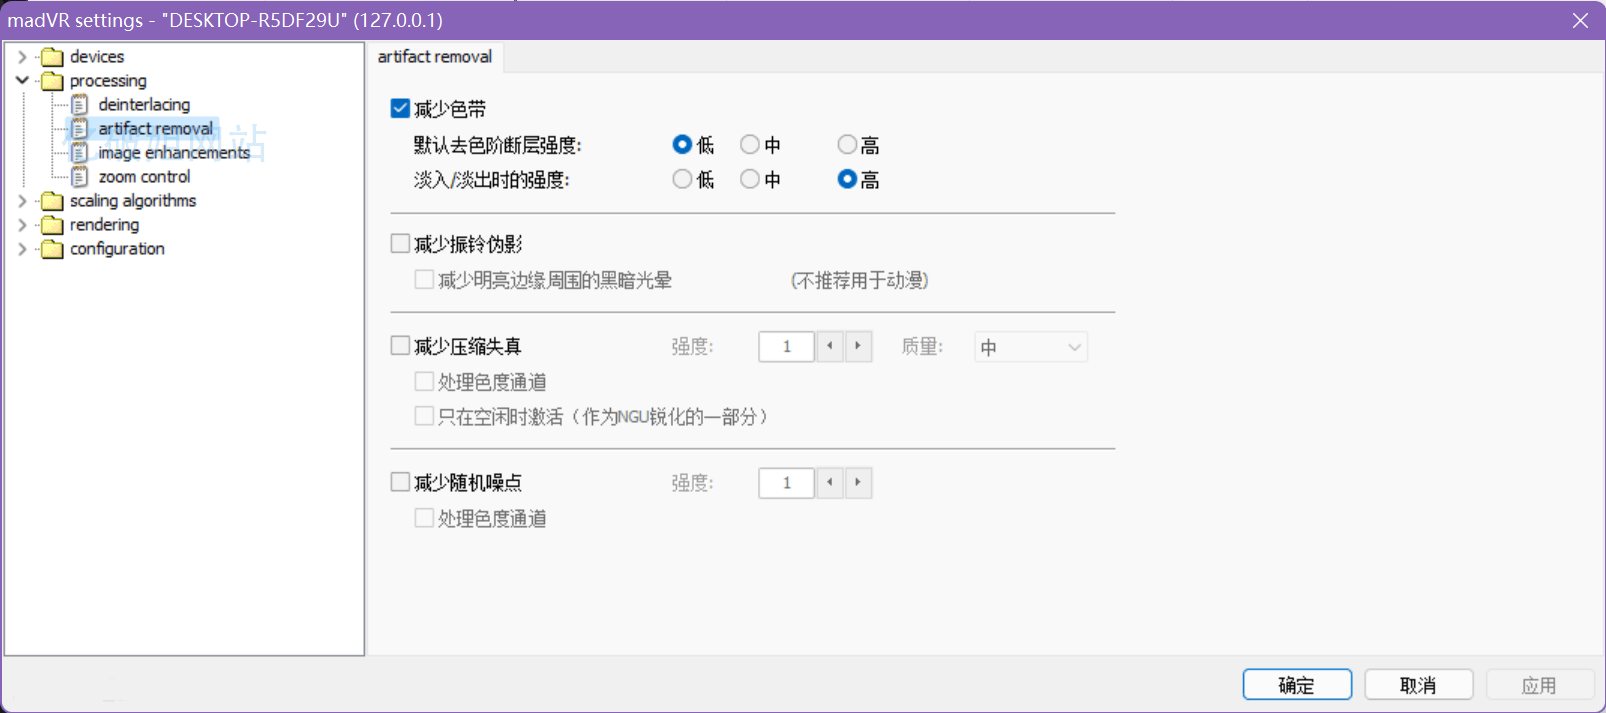Viewport: 1606px width, 713px height.
Task: Click the image enhancements page icon
Action: (80, 153)
